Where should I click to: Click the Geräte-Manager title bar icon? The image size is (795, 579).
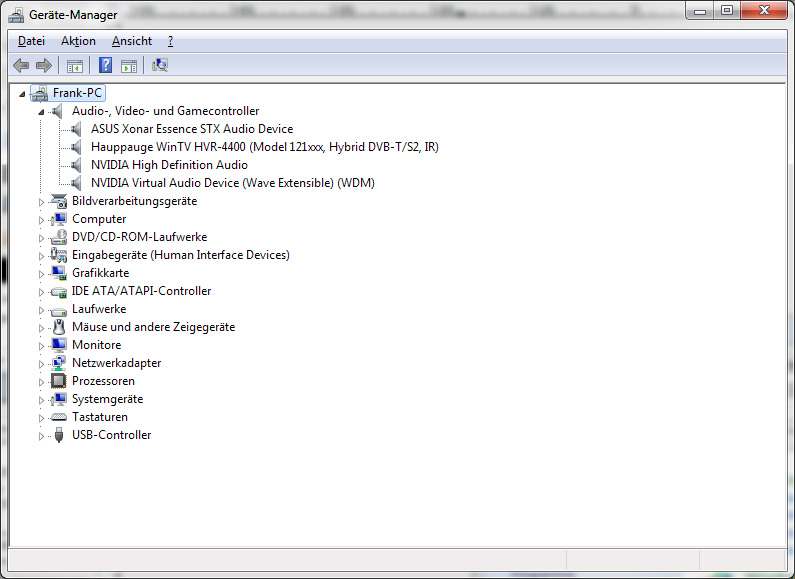(x=16, y=15)
